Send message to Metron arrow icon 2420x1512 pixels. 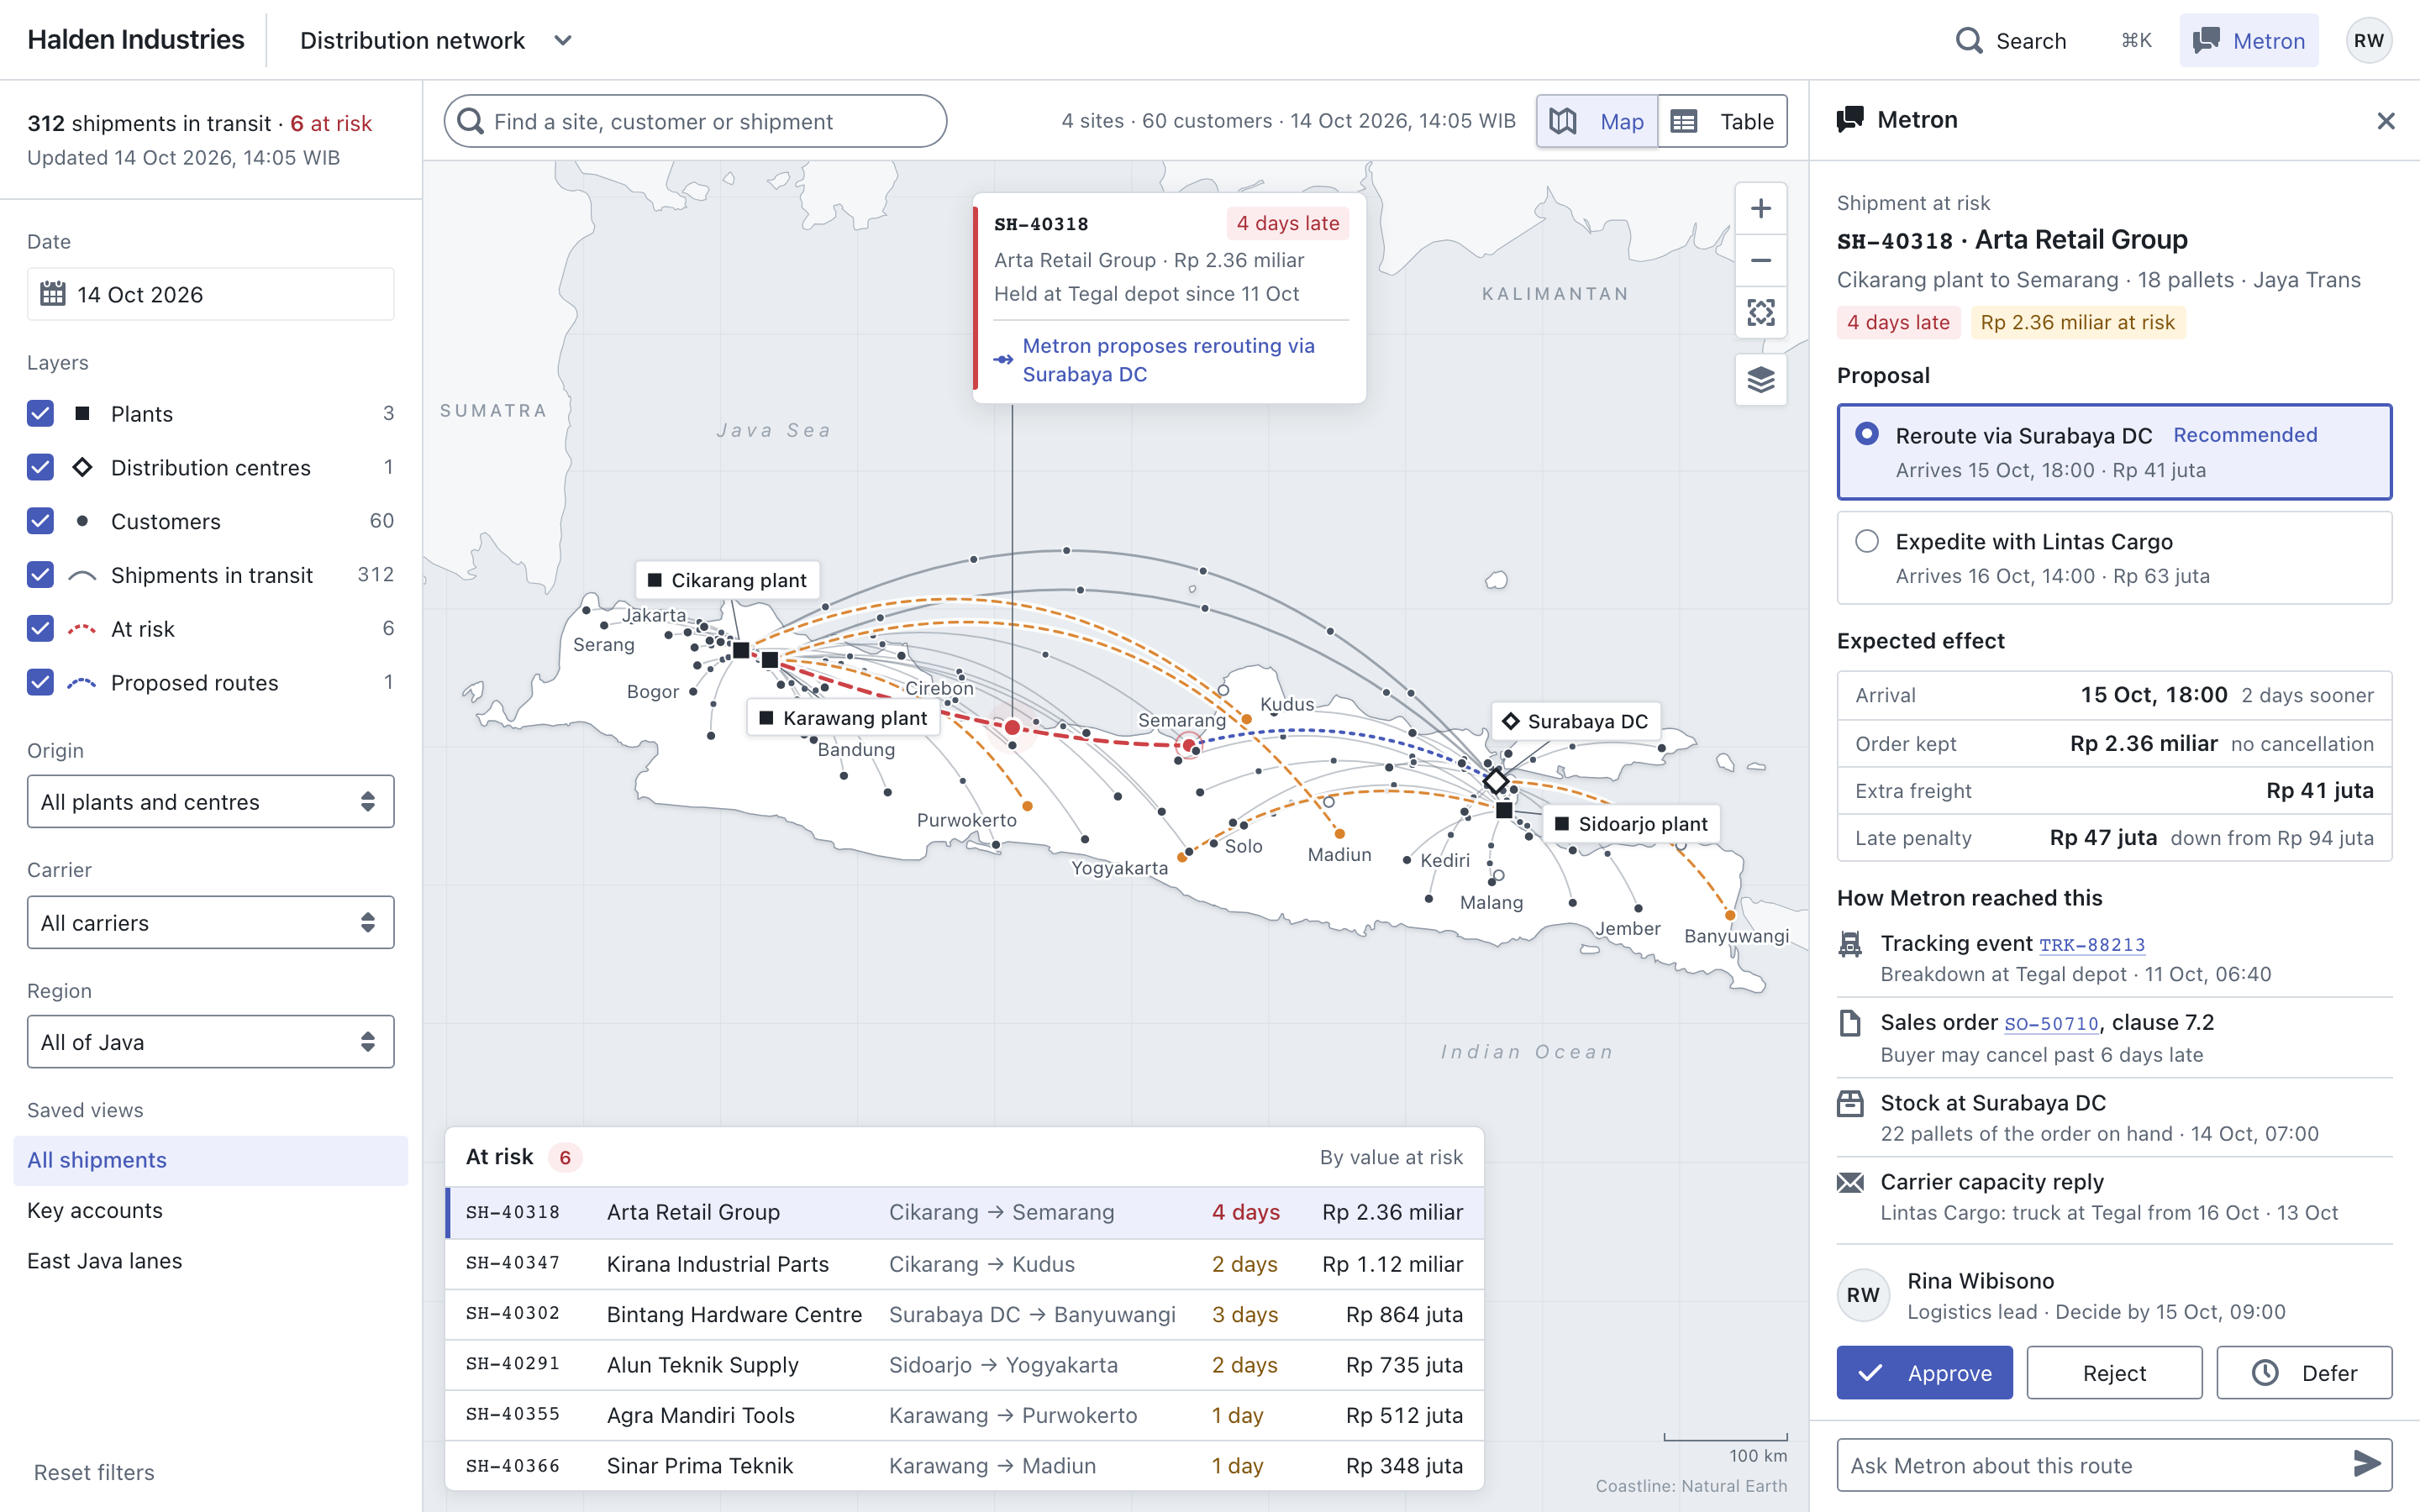point(2366,1464)
